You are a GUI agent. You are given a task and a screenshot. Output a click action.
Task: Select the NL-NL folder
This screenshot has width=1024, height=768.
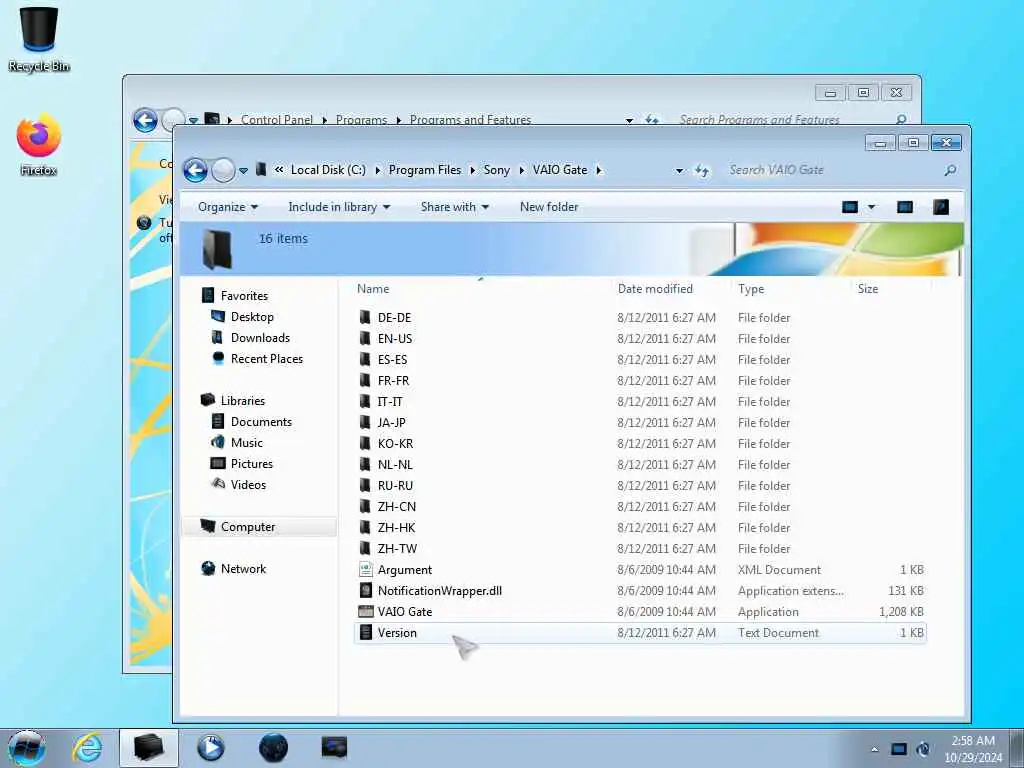coord(395,464)
